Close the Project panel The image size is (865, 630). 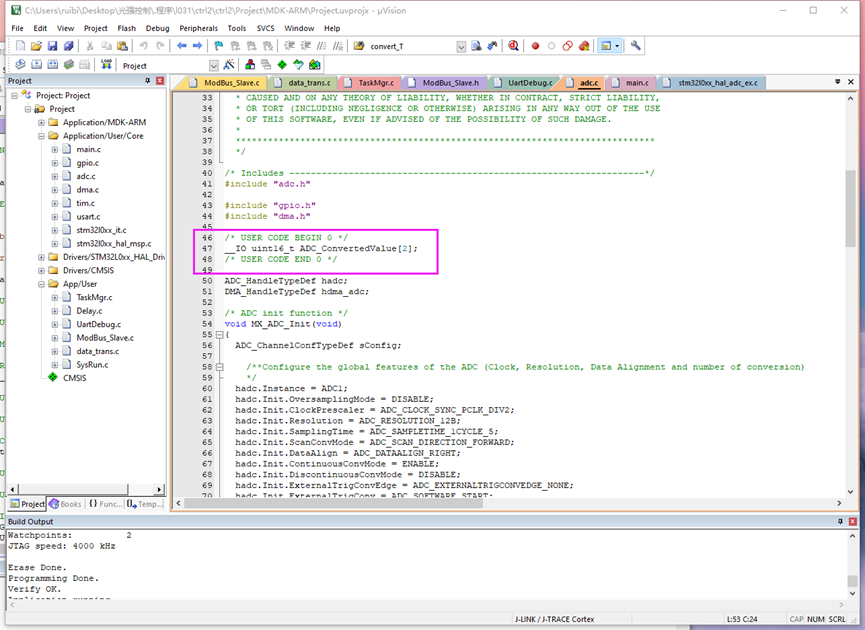tap(160, 81)
